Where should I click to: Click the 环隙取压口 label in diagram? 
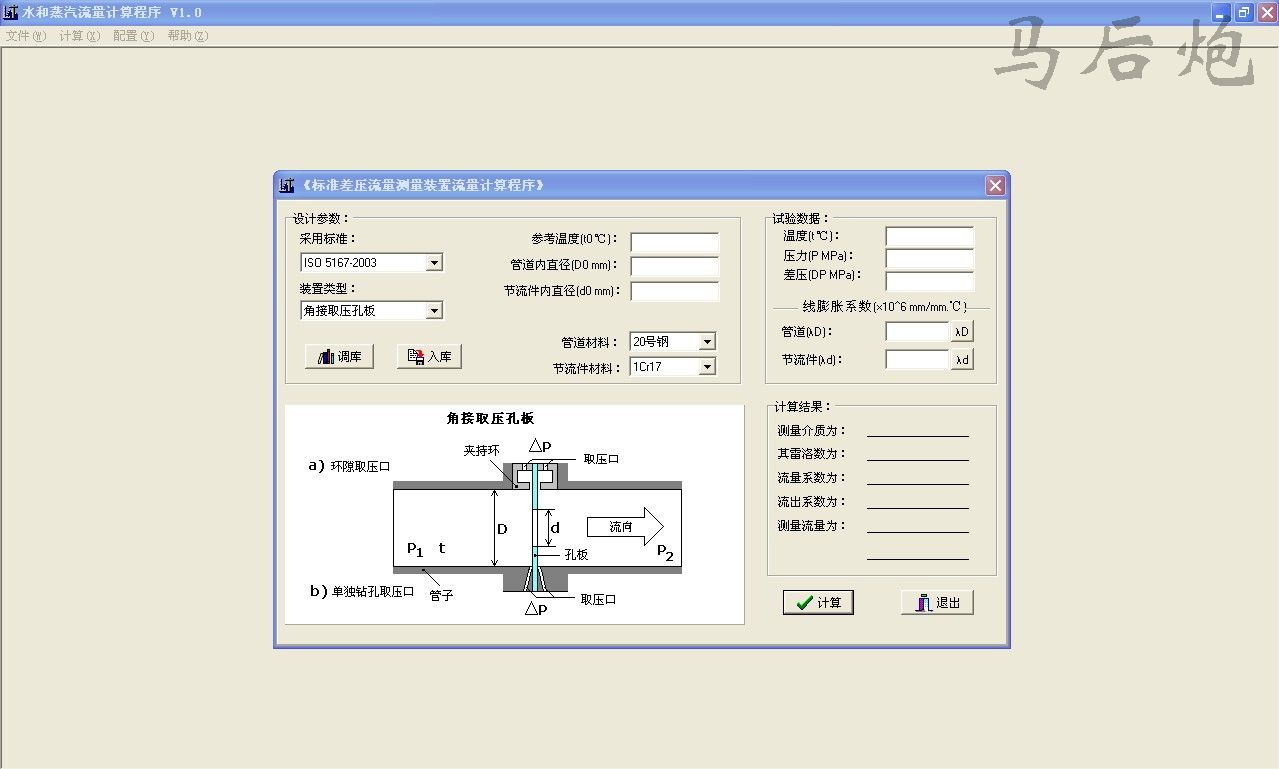click(360, 466)
